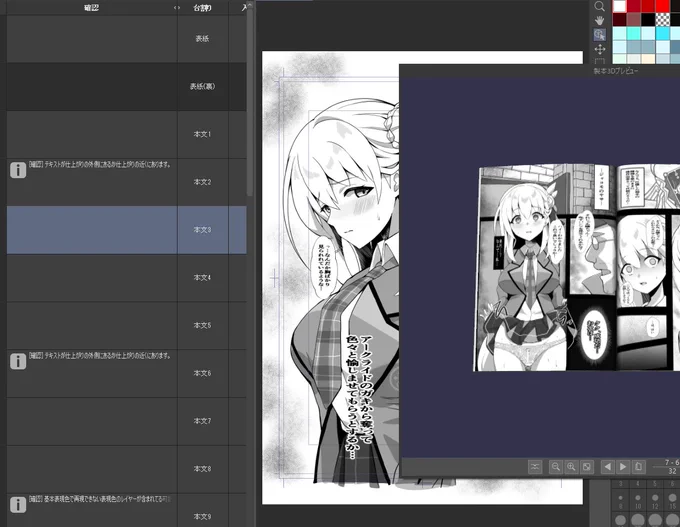
Task: Choose brush size preset 12
Action: (655, 501)
